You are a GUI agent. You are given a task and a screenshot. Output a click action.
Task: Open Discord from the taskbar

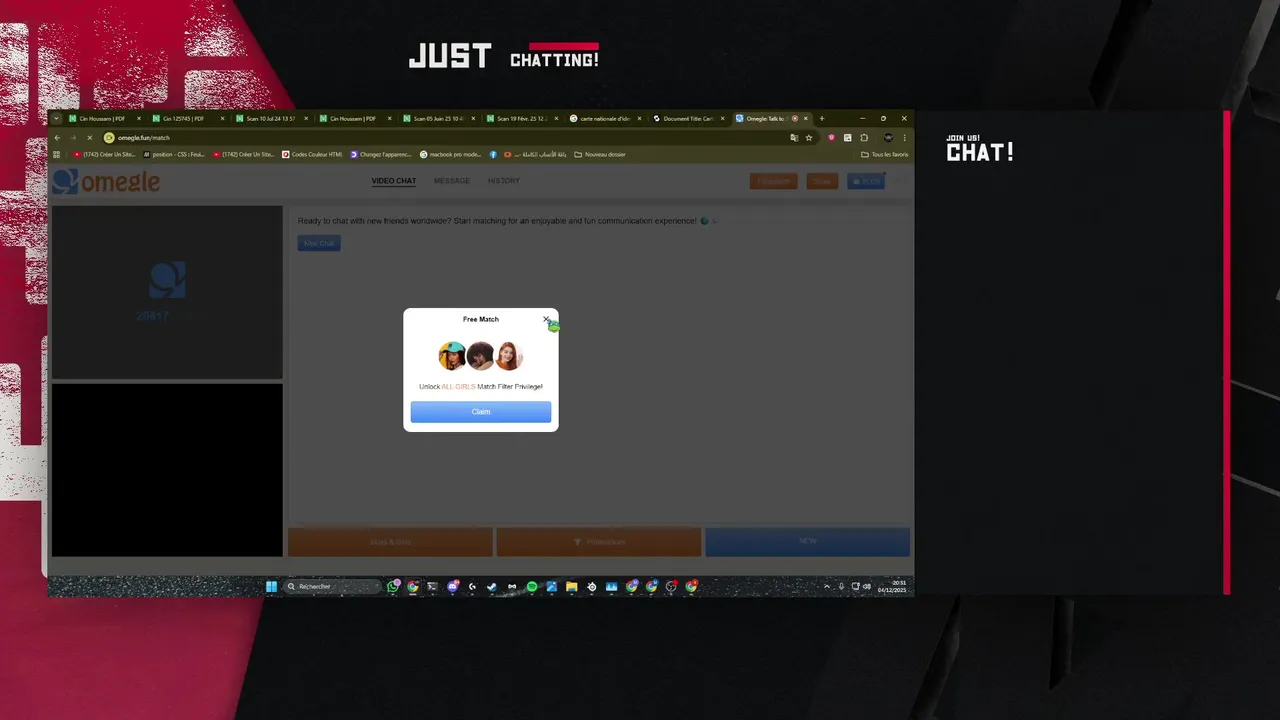point(452,586)
